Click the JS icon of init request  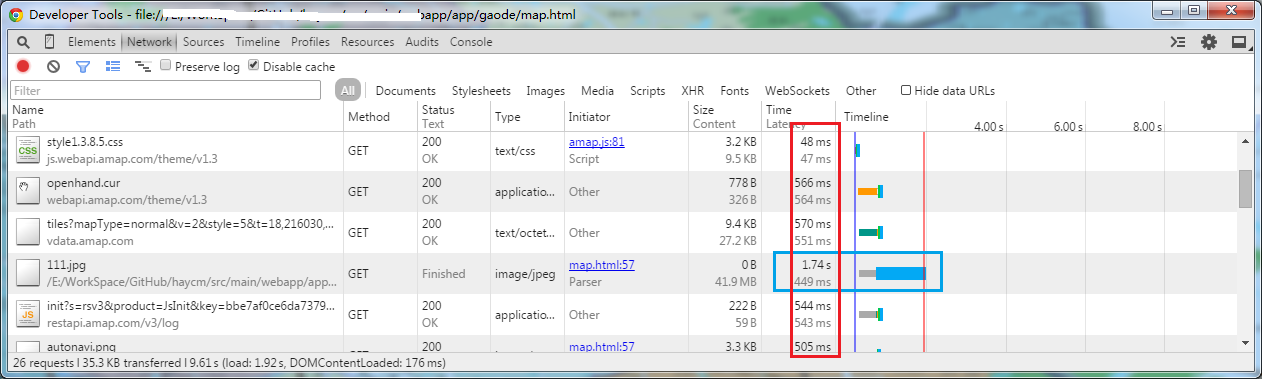(27, 314)
